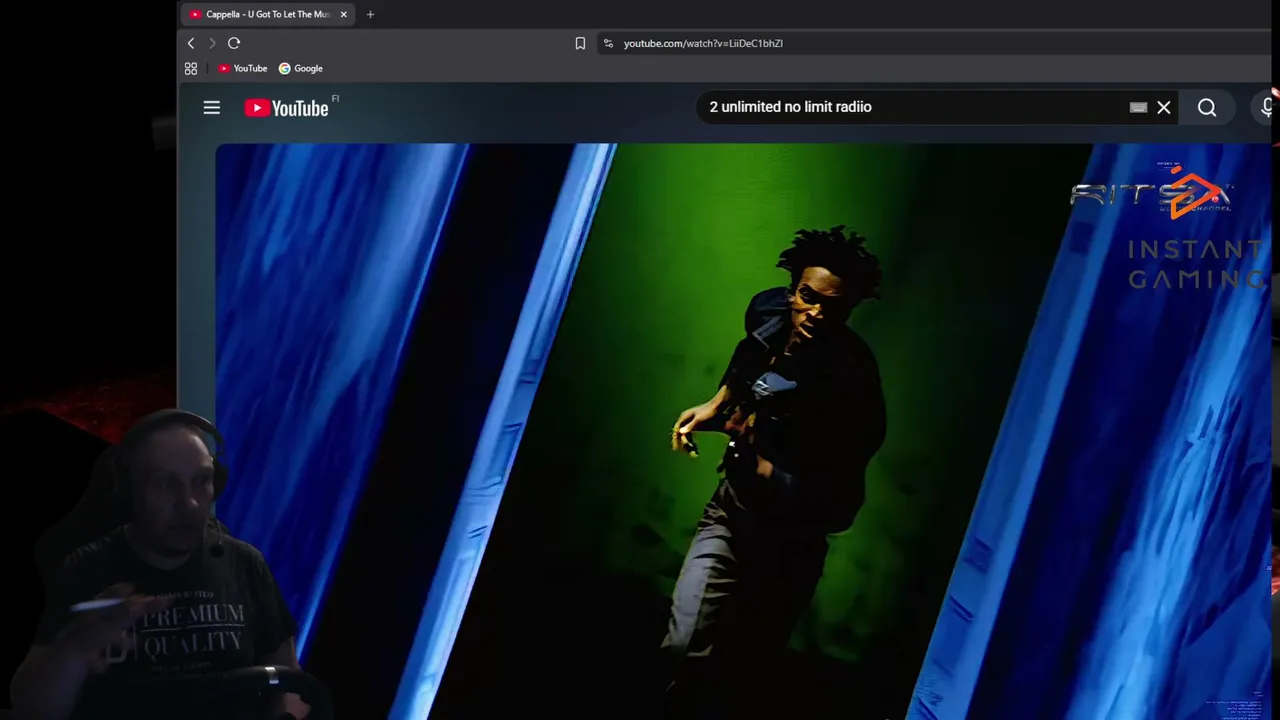Open the on-screen keyboard icon in search
Screen dimensions: 1280x720
click(1138, 107)
